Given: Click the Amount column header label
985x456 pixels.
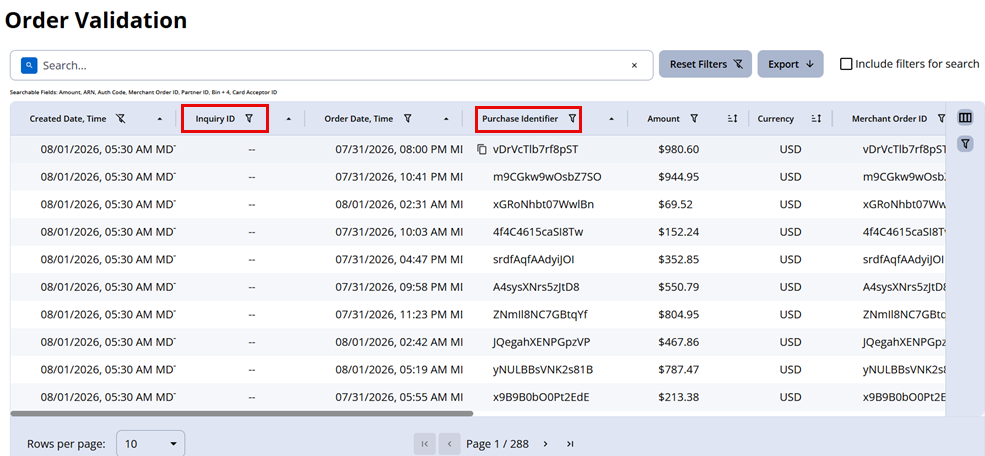Looking at the screenshot, I should pyautogui.click(x=663, y=119).
